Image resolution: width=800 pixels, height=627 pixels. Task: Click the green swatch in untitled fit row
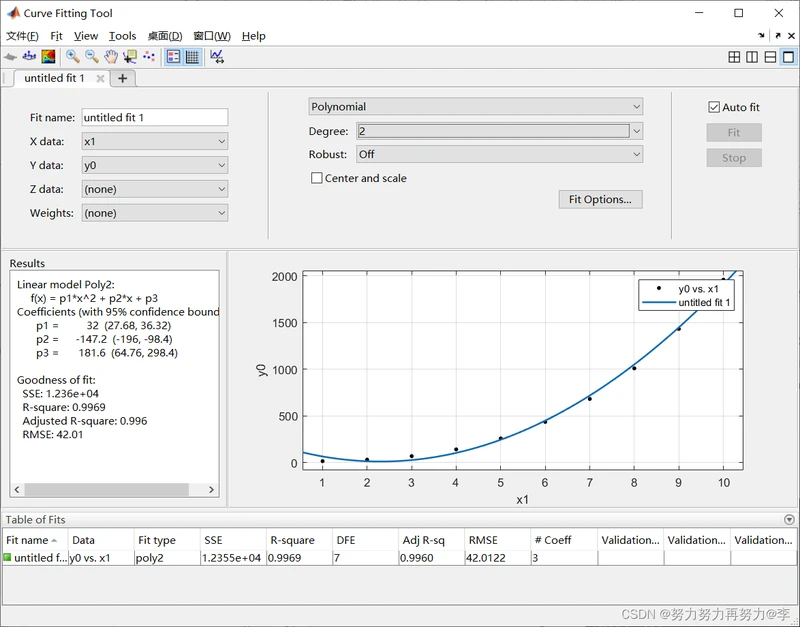pyautogui.click(x=7, y=557)
